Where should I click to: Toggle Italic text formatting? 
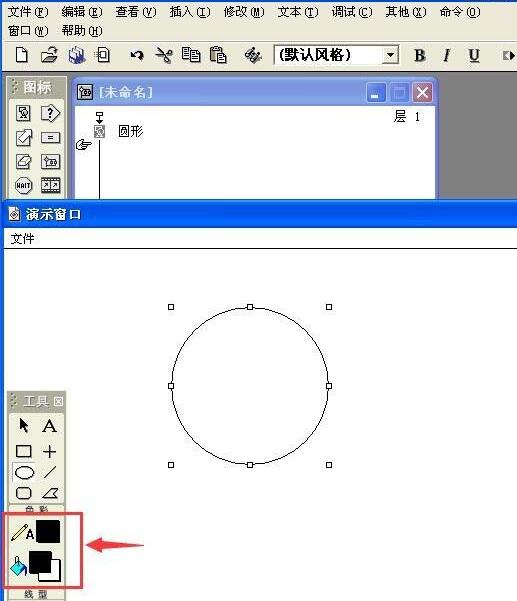[446, 56]
